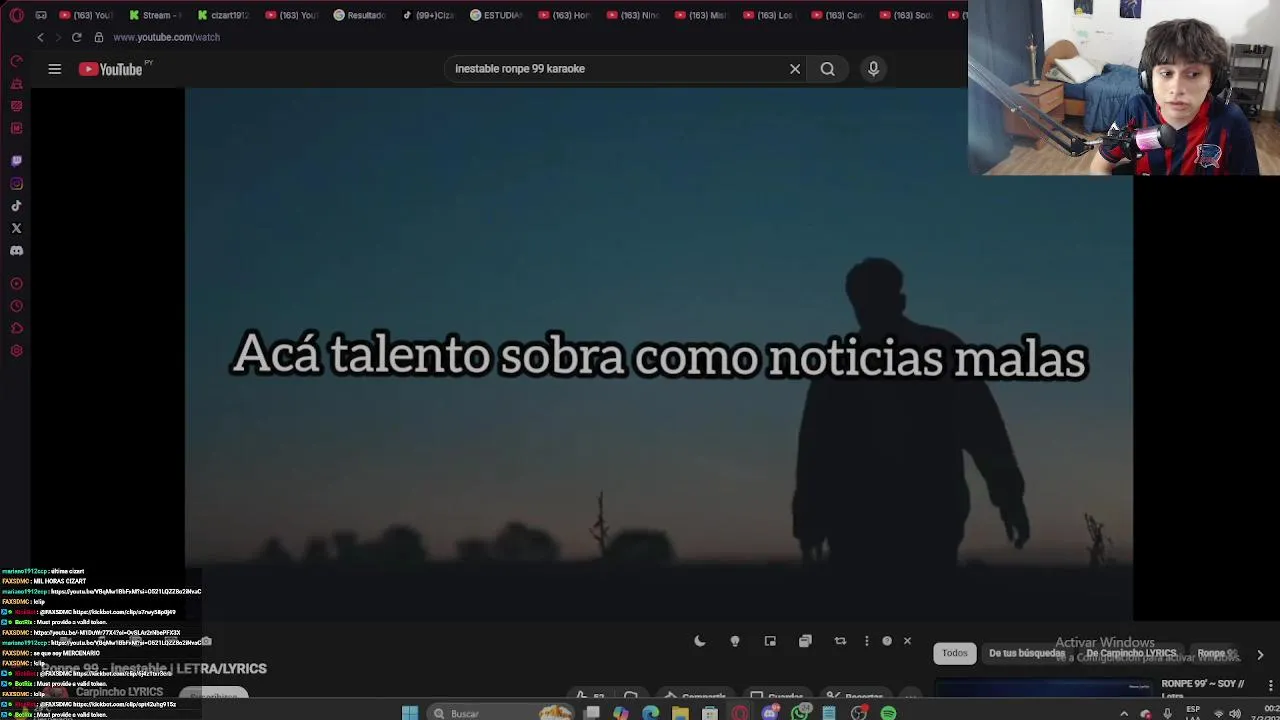Close the floating video toolbar
Viewport: 1280px width, 720px height.
click(x=907, y=641)
